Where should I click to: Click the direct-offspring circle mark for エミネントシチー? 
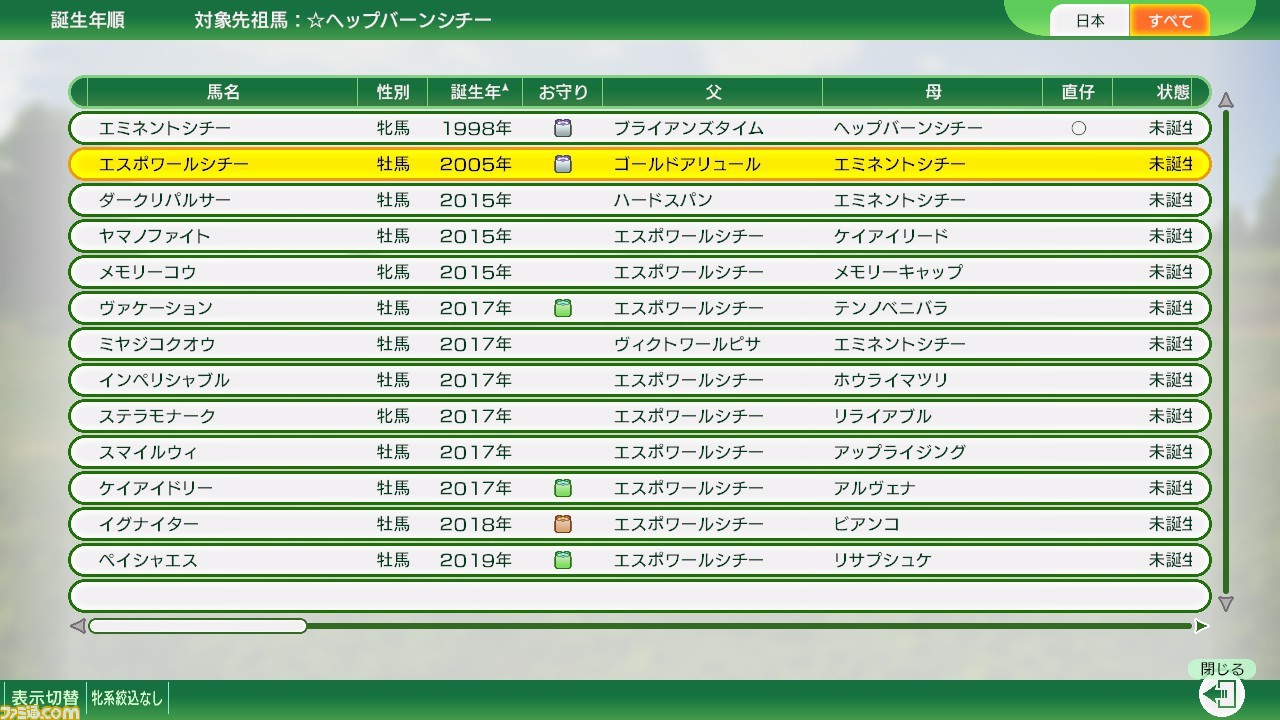click(1078, 128)
